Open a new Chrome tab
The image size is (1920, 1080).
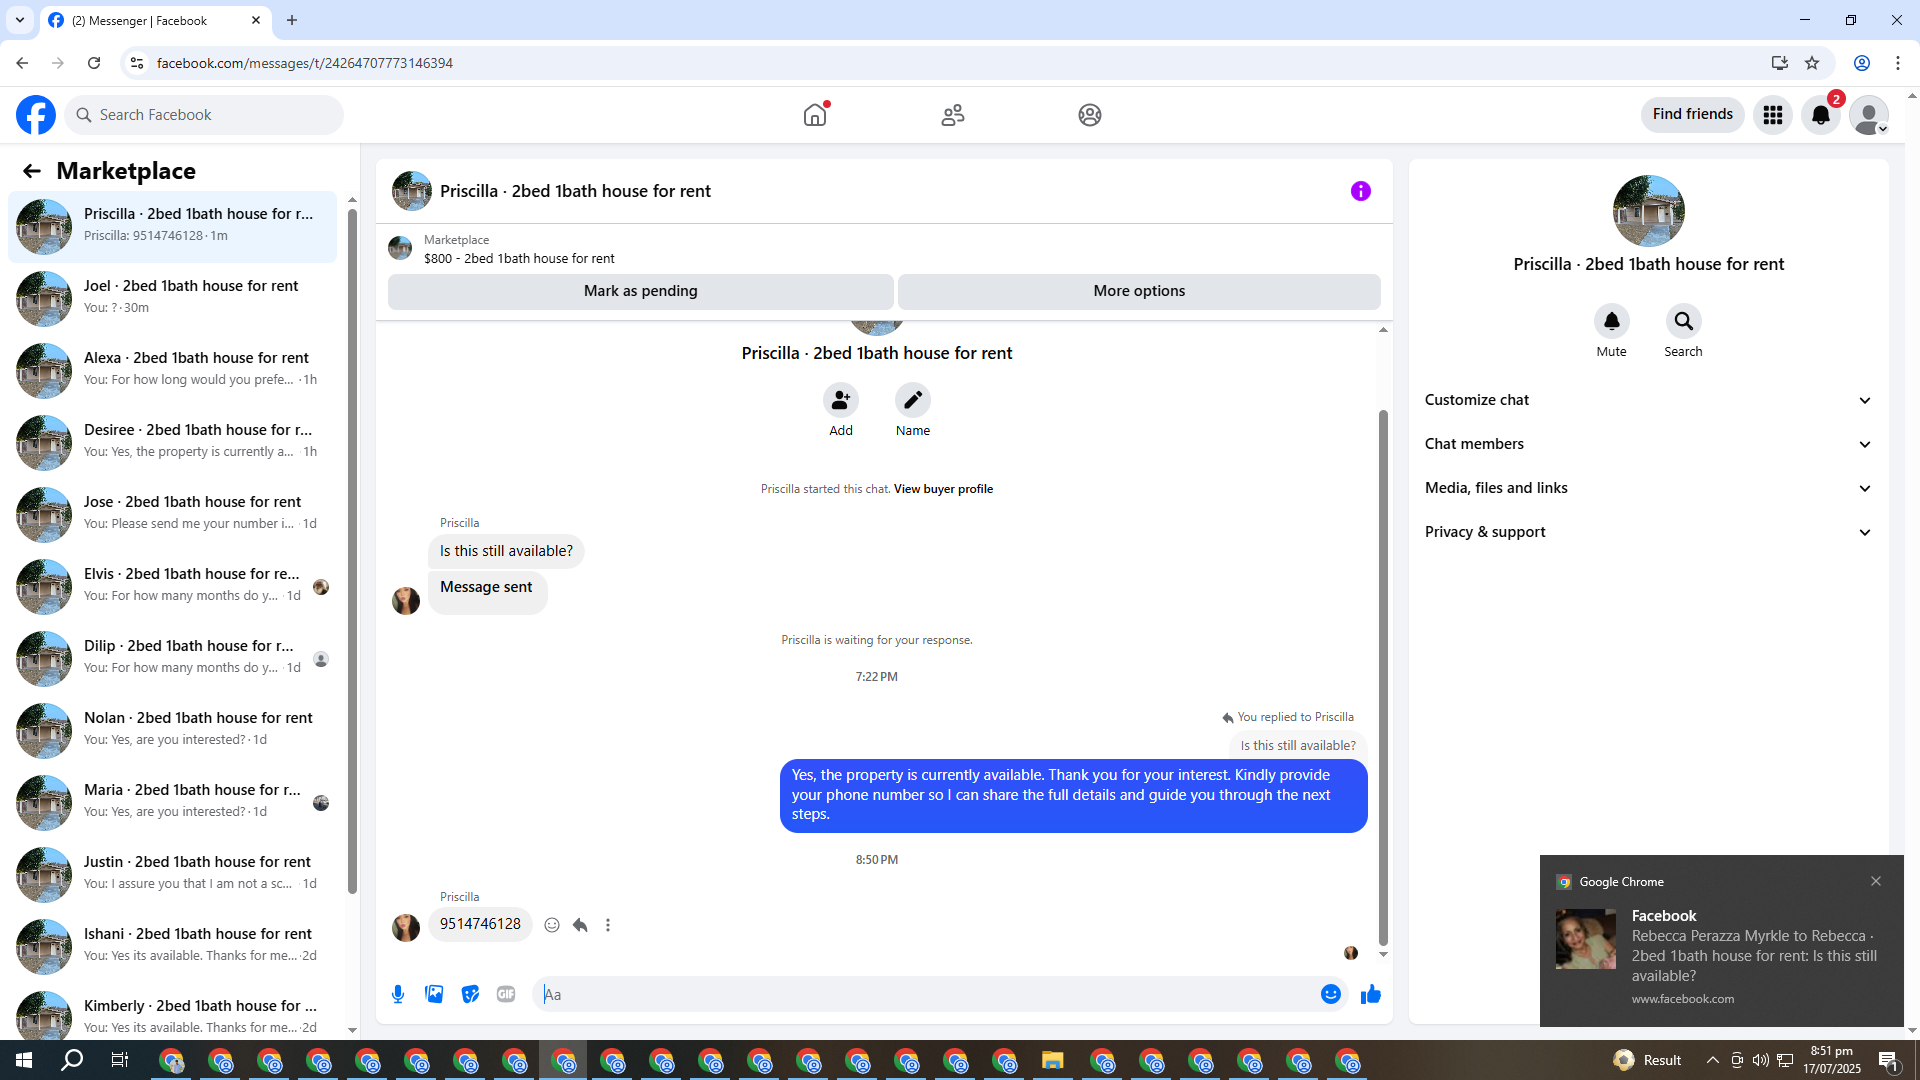(x=292, y=20)
